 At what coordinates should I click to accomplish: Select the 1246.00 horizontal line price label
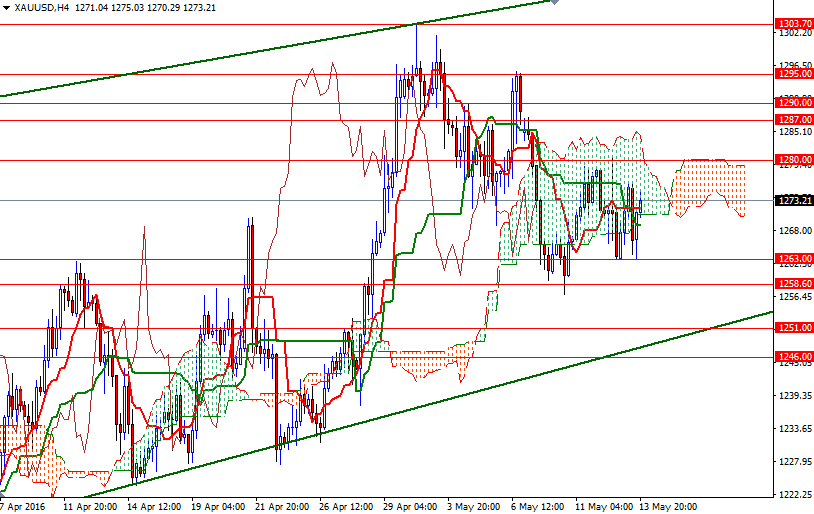794,357
